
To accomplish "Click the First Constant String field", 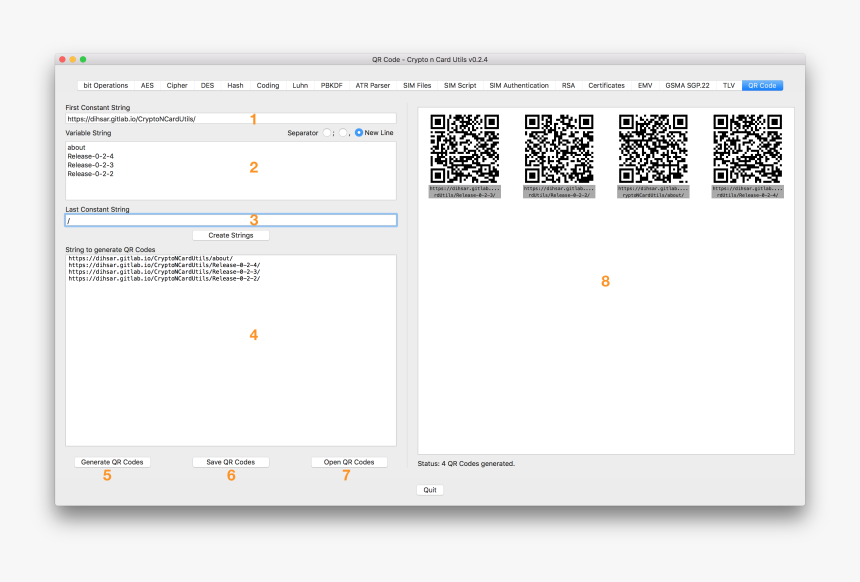I will (230, 118).
